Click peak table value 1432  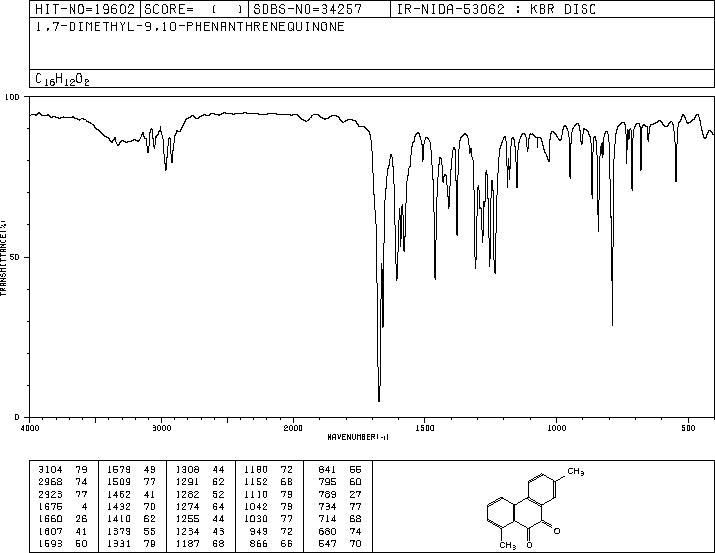point(119,506)
